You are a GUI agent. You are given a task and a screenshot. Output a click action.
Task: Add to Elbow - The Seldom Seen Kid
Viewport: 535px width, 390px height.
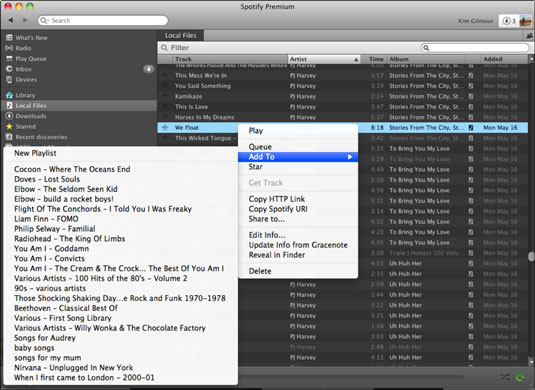[120, 189]
